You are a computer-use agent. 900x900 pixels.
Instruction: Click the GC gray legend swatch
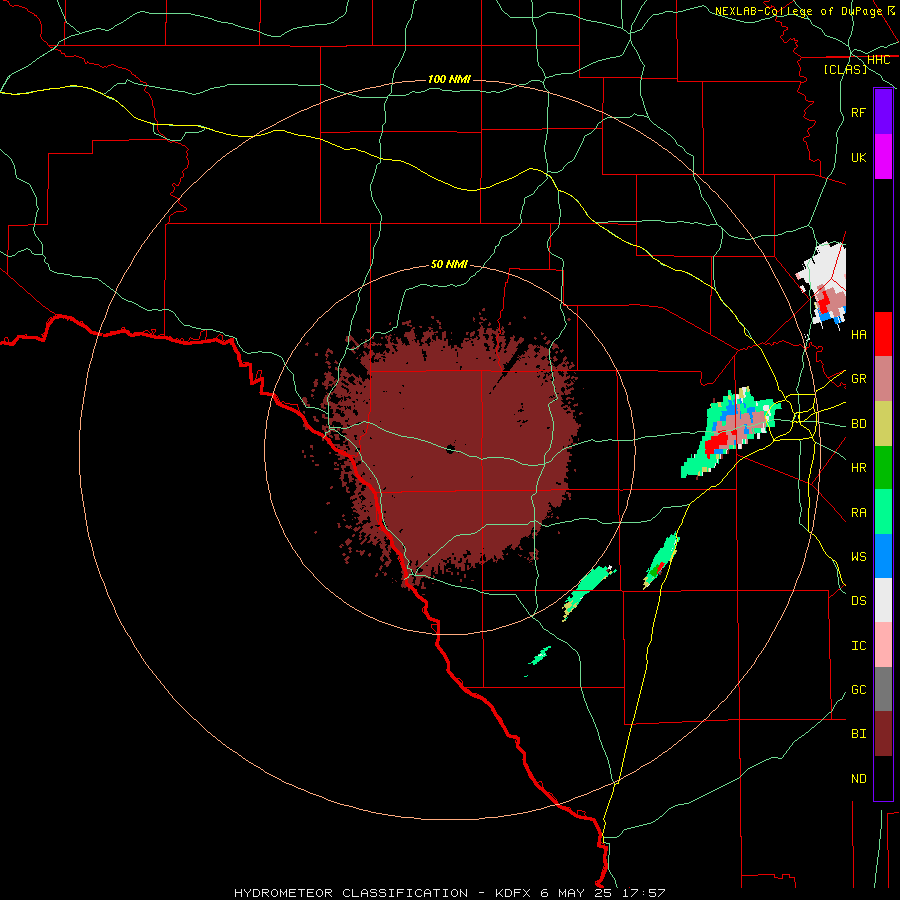coord(883,689)
